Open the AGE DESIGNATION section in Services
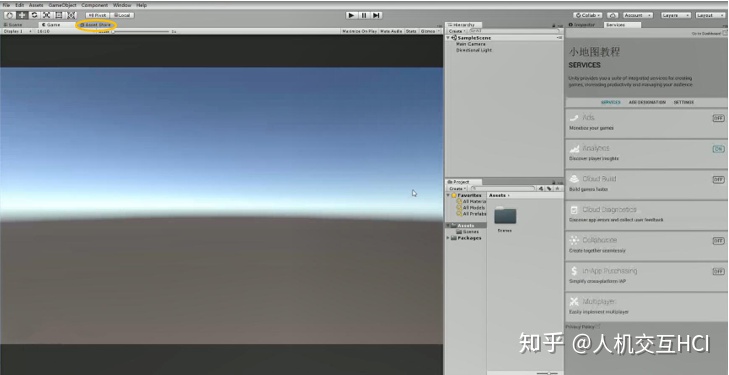 point(647,102)
